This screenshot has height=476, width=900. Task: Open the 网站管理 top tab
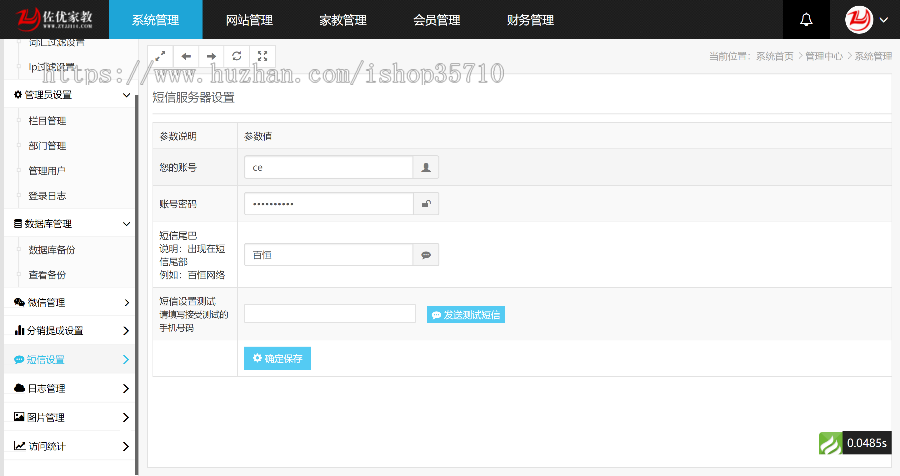pos(249,20)
